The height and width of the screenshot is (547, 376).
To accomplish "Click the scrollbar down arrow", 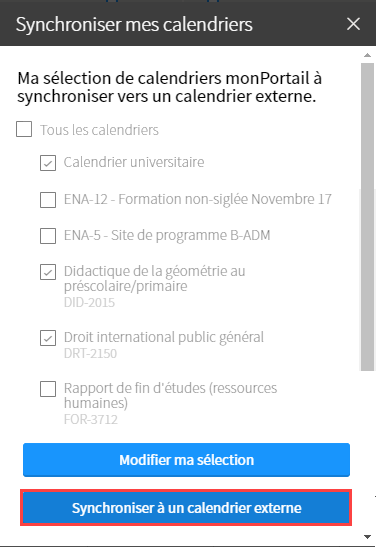I will [367, 537].
